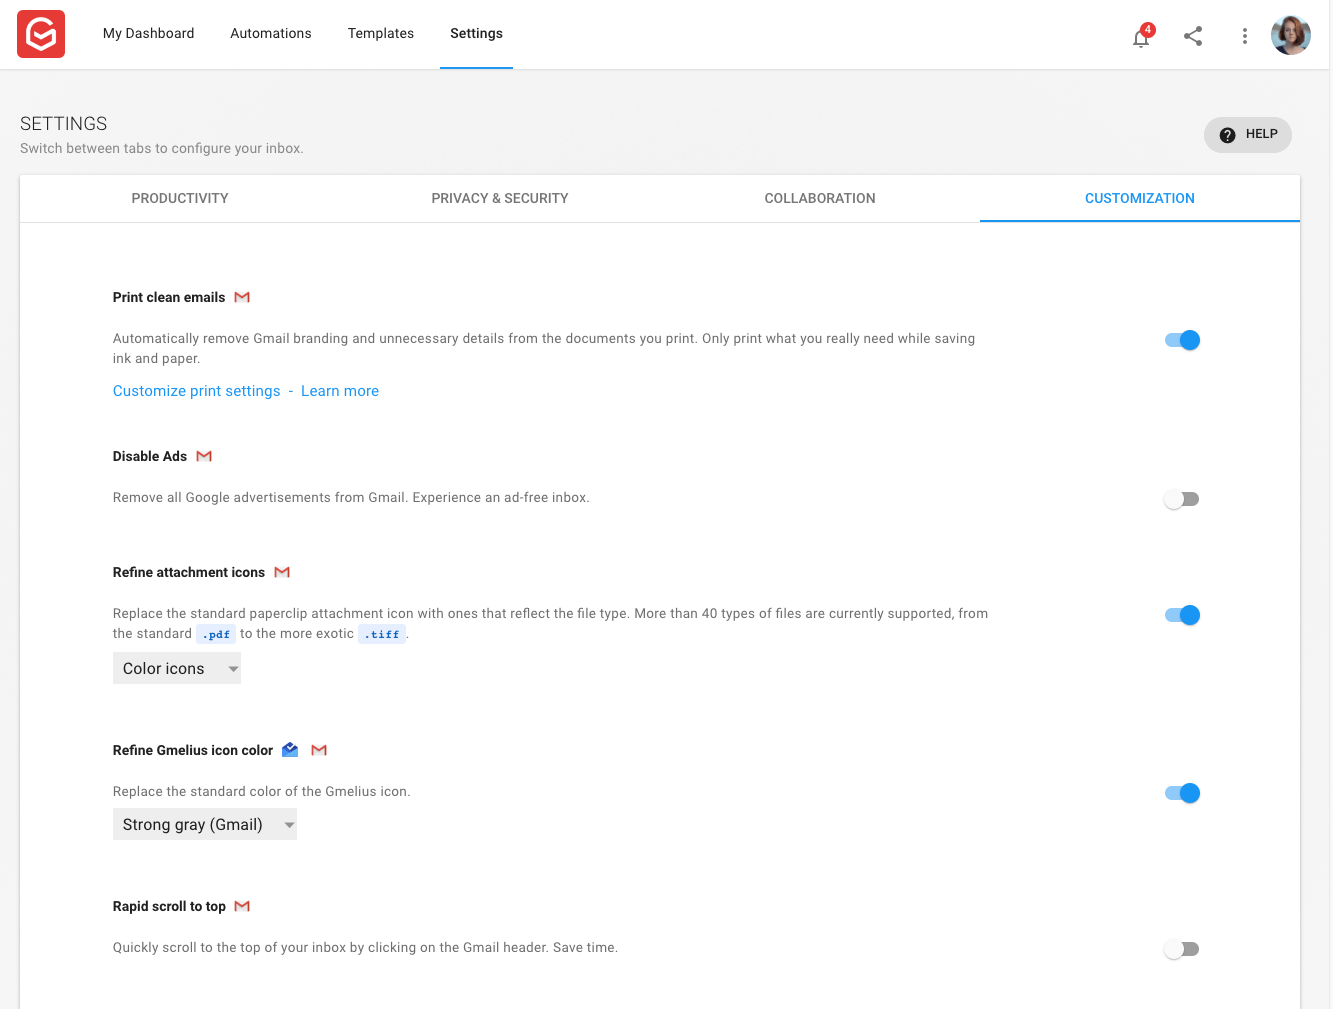1333x1009 pixels.
Task: Open the three-dot overflow menu
Action: coord(1244,35)
